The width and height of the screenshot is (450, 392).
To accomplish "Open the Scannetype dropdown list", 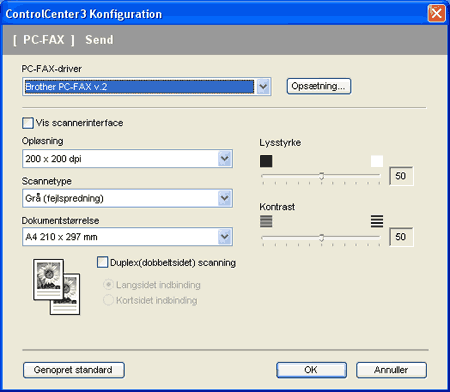I will (225, 198).
